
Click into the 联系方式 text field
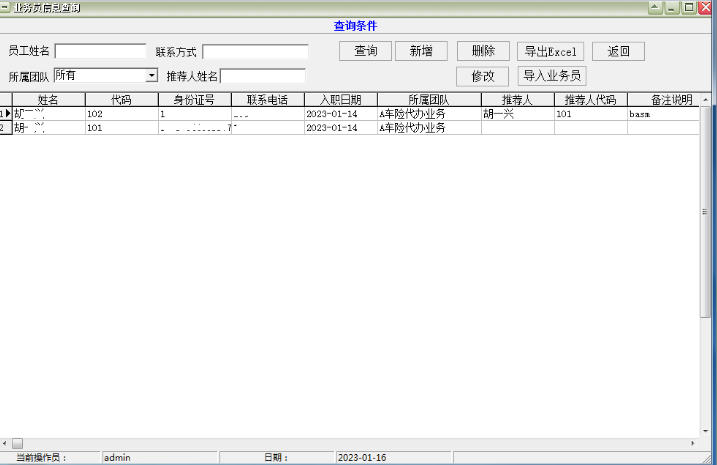(255, 51)
